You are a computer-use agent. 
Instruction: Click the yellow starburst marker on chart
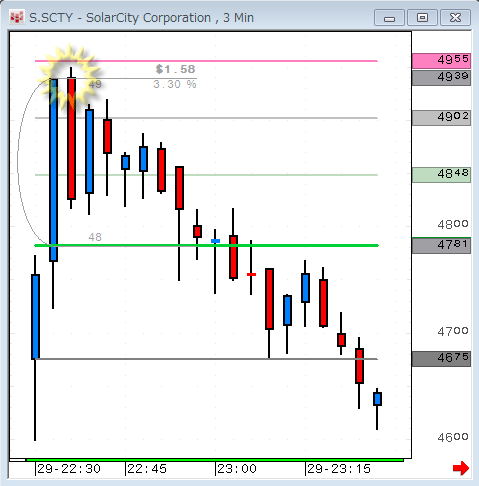tap(69, 77)
